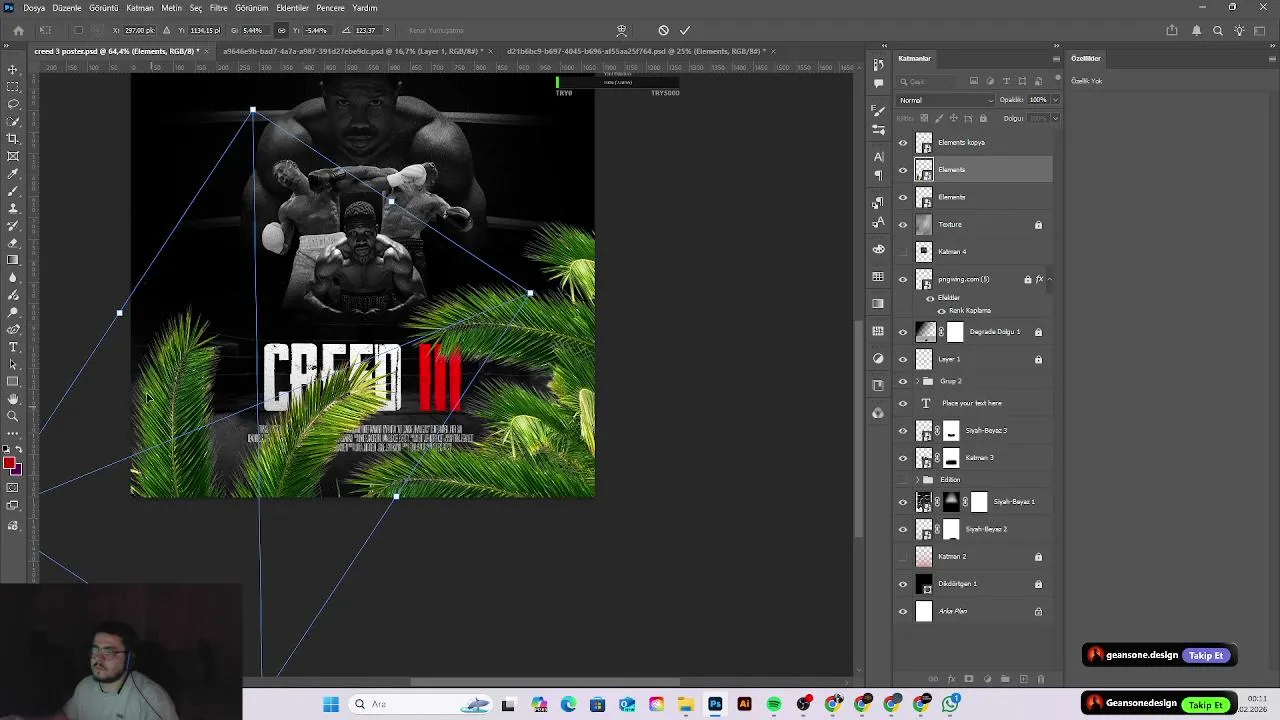
Task: Select the Eyedropper tool
Action: click(13, 173)
